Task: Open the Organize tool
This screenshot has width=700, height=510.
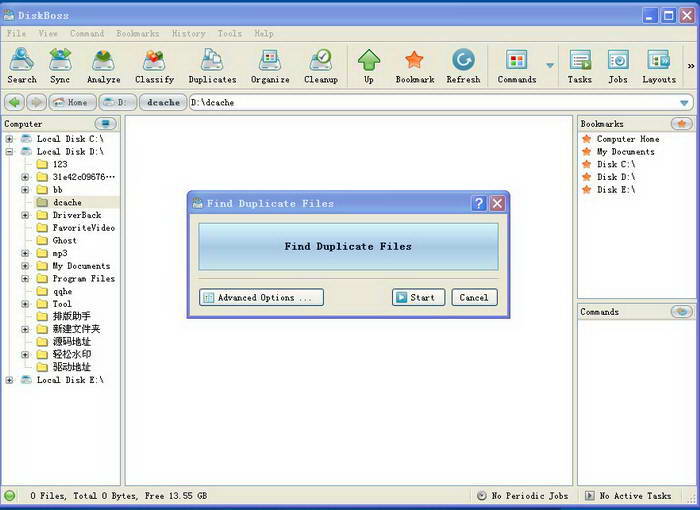Action: point(269,66)
